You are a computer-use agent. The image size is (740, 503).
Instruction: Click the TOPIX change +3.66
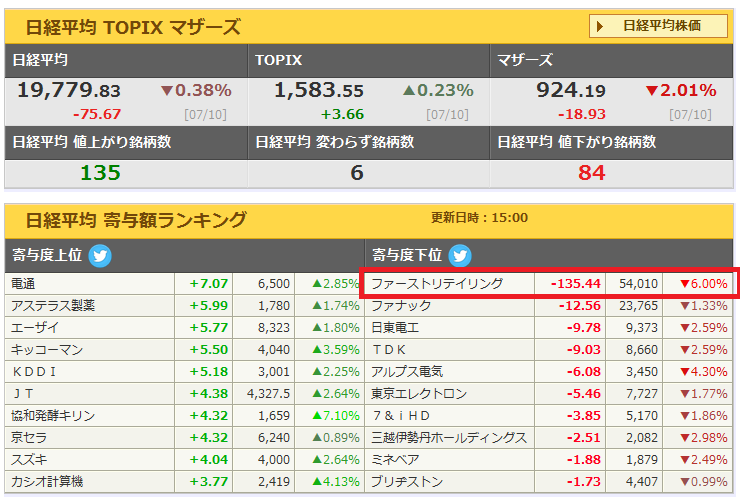pos(342,114)
